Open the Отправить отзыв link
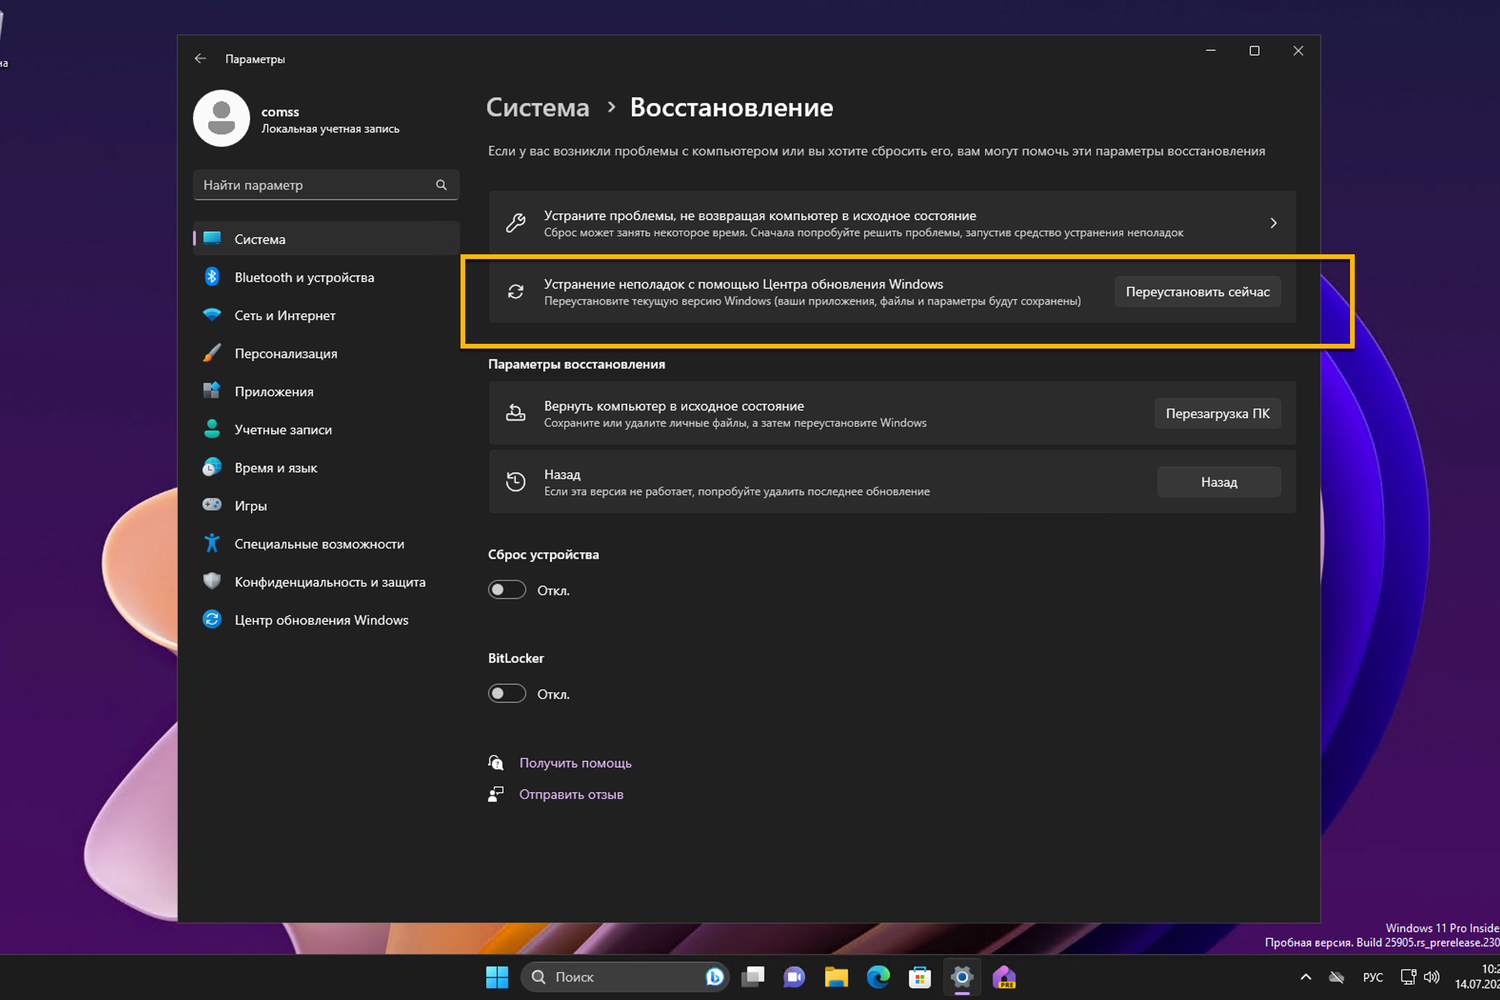The width and height of the screenshot is (1500, 1000). 571,794
